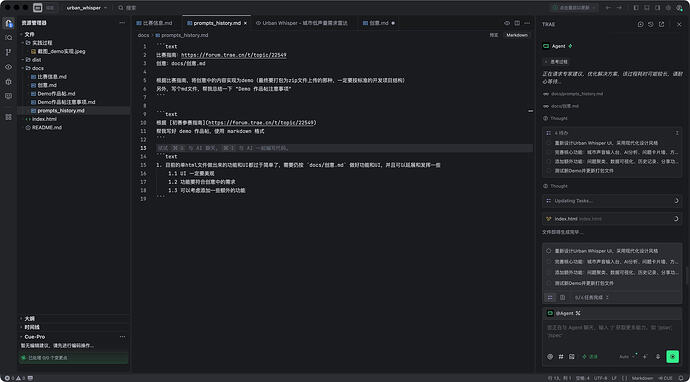Click the image attach icon in chat input
Viewport: 690px width, 382px height.
tap(572, 356)
